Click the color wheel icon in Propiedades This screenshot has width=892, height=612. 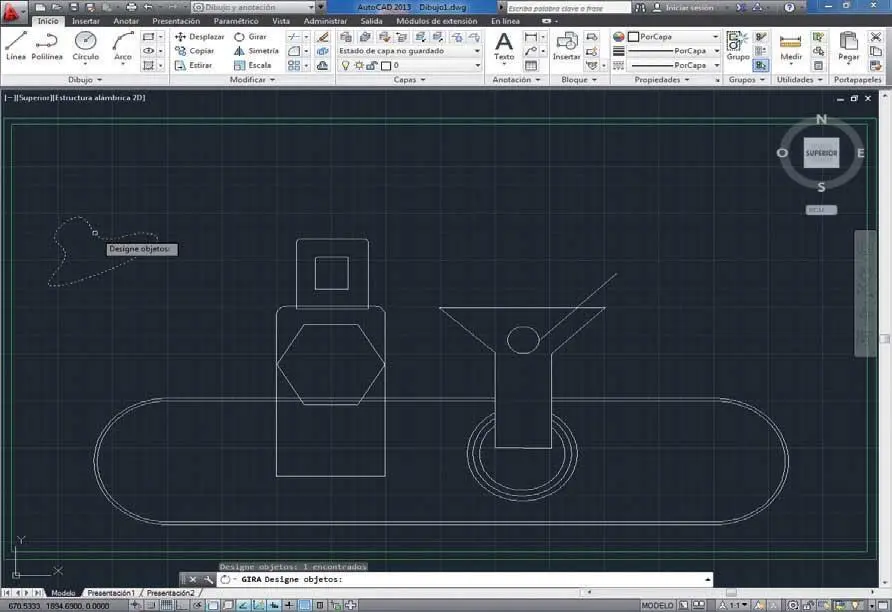[618, 36]
